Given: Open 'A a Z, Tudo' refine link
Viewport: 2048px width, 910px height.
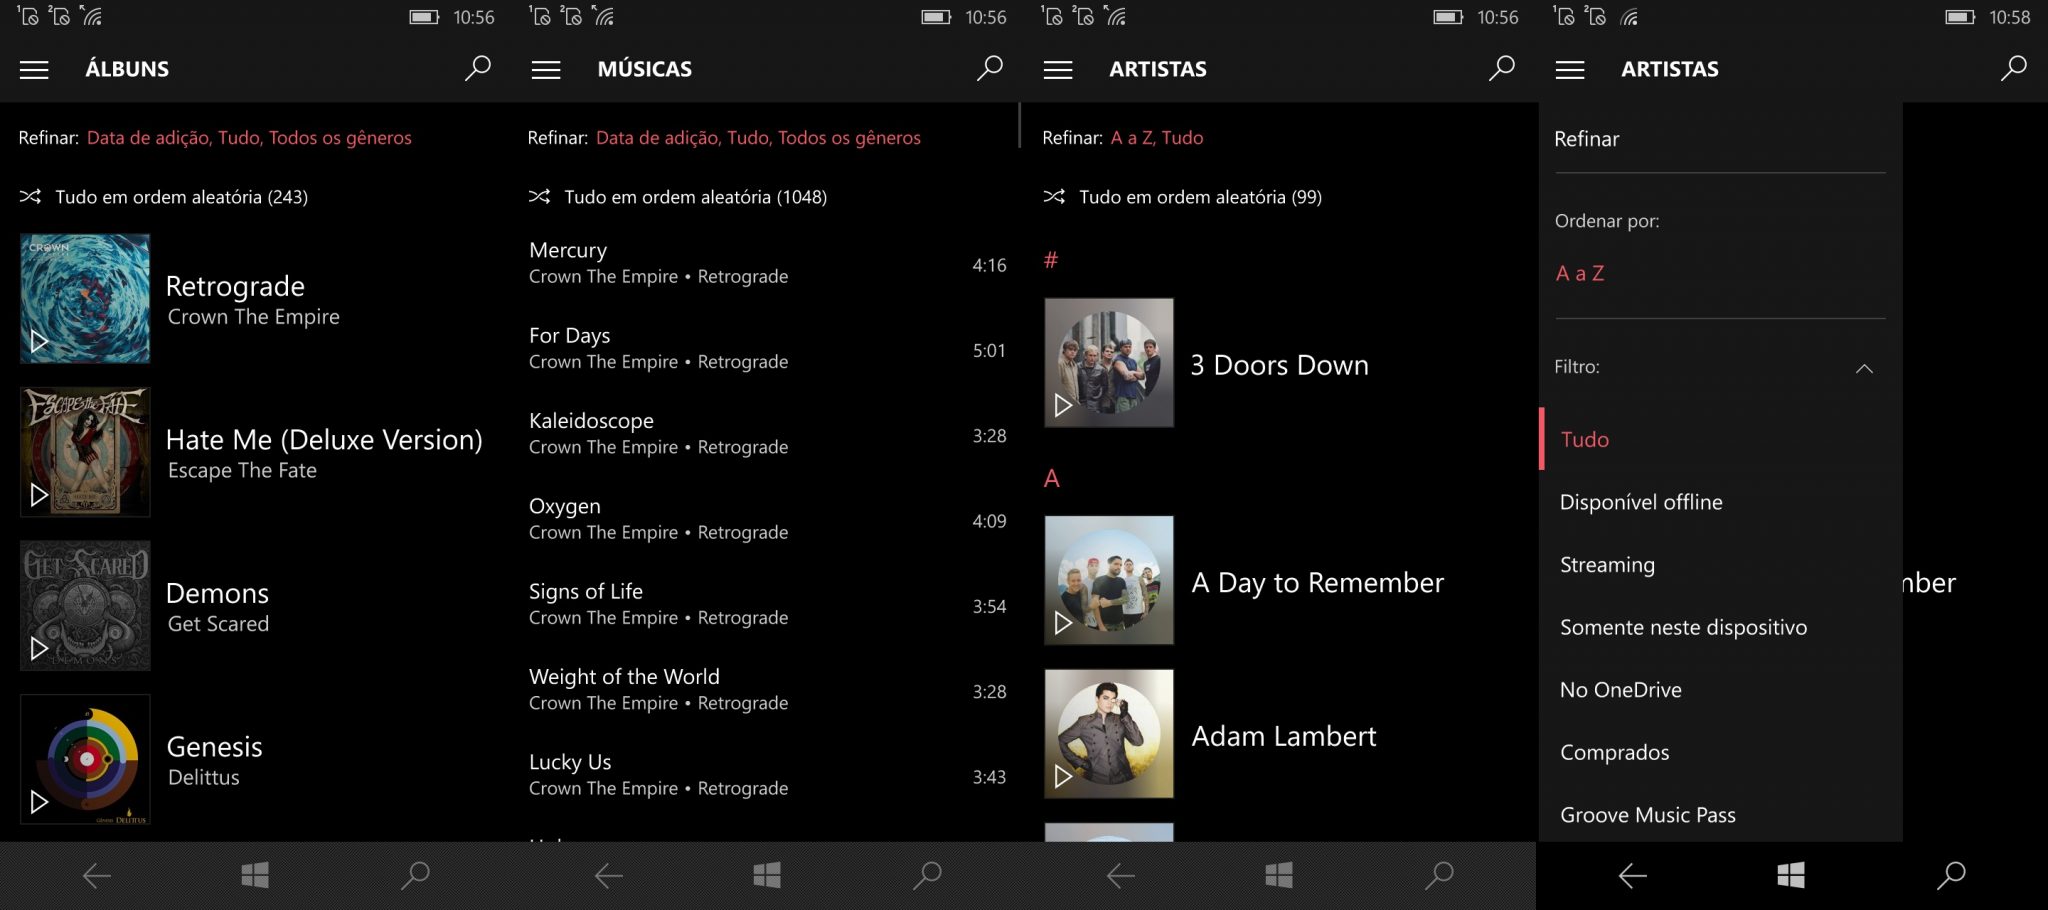Looking at the screenshot, I should (x=1157, y=138).
